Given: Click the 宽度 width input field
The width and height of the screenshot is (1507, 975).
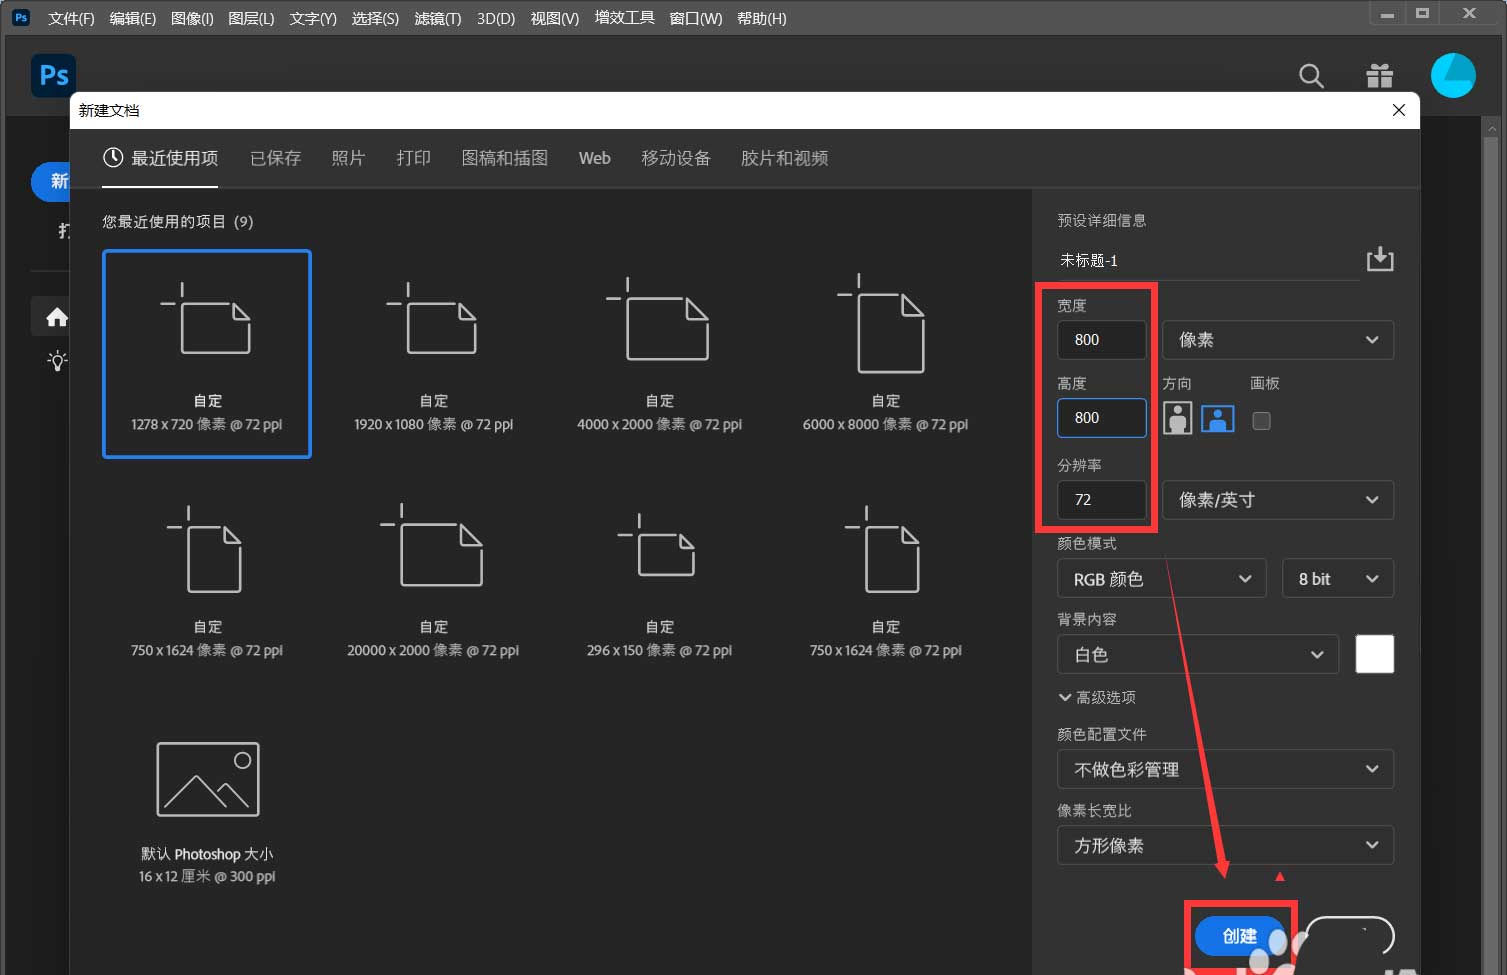Looking at the screenshot, I should tap(1102, 340).
